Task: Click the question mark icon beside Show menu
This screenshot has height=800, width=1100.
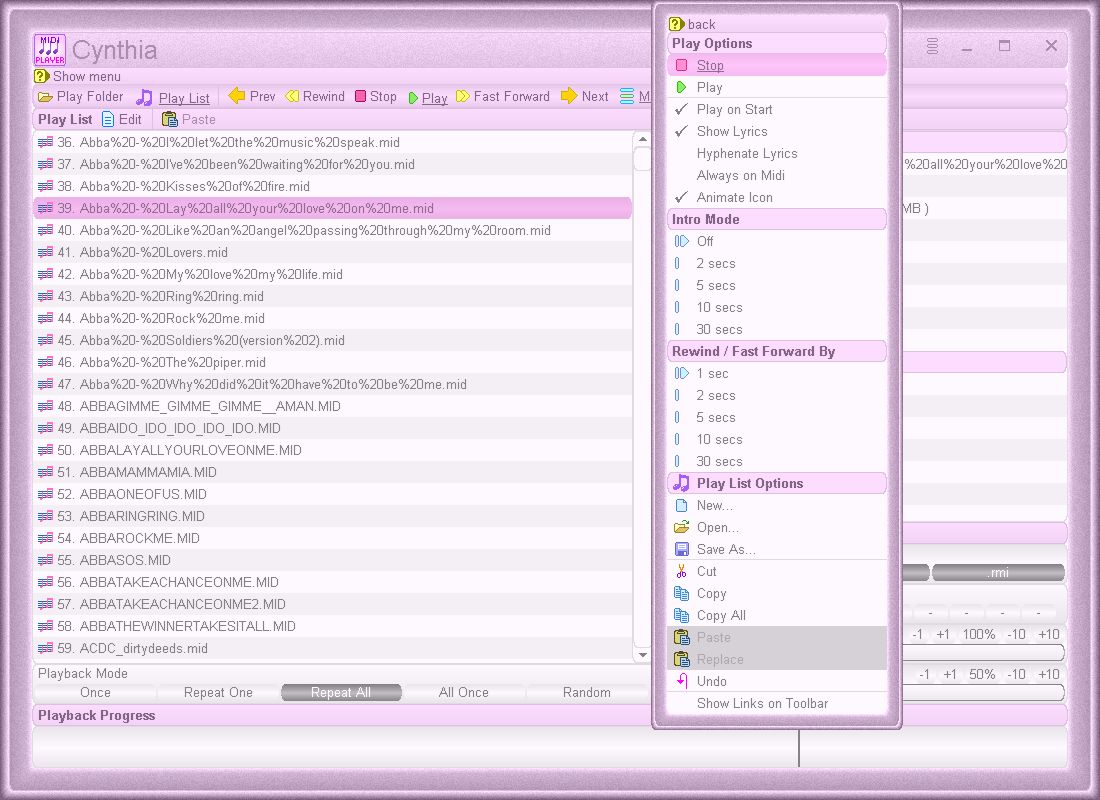Action: click(x=41, y=76)
